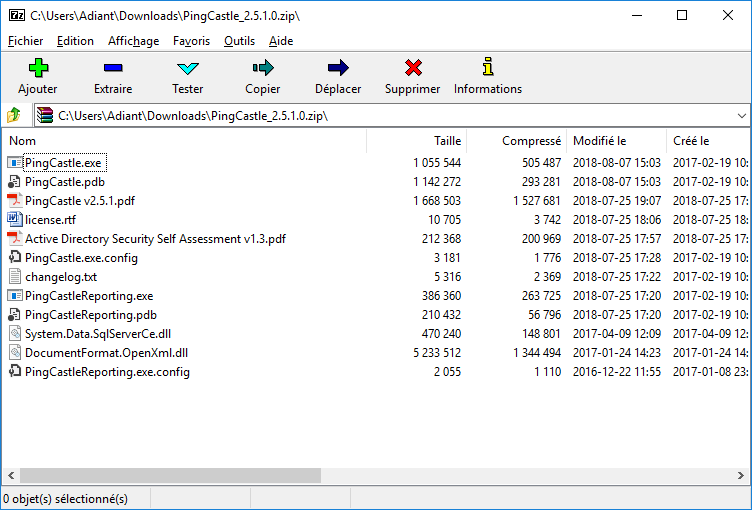Select the PingCastle.pdb file name
752x510 pixels.
click(65, 182)
